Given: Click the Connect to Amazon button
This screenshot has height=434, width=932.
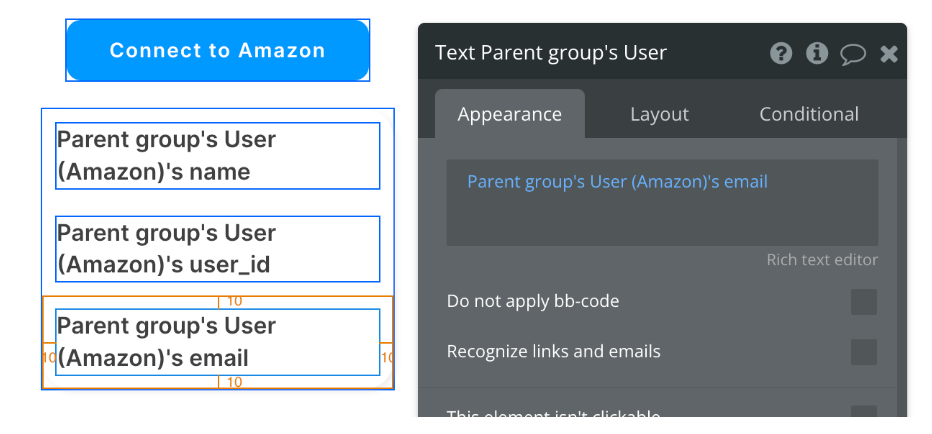Looking at the screenshot, I should click(x=218, y=50).
